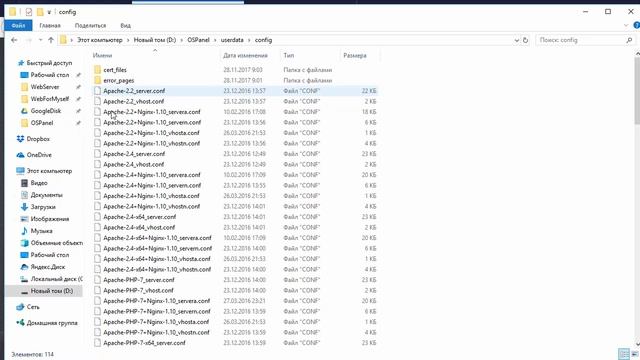The image size is (640, 360).
Task: Open the Поделиться ribbon tab
Action: (x=90, y=25)
